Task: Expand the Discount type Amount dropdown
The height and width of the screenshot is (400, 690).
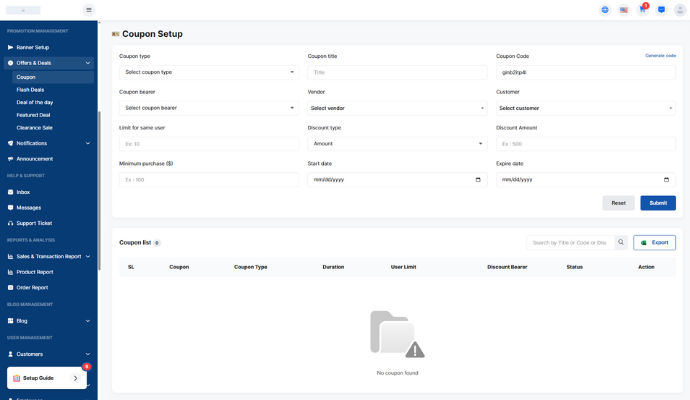Action: (397, 144)
